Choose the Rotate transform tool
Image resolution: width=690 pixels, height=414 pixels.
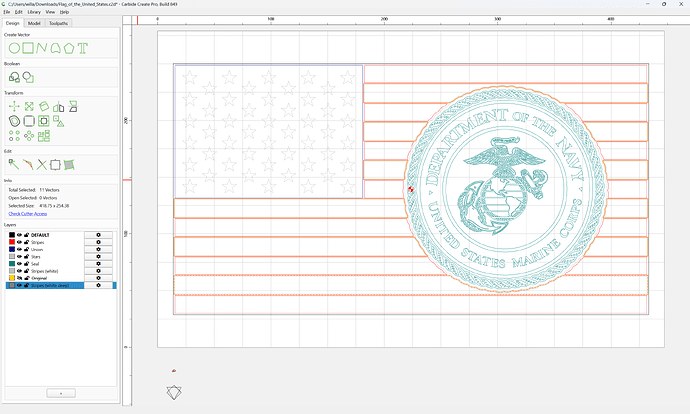point(44,106)
